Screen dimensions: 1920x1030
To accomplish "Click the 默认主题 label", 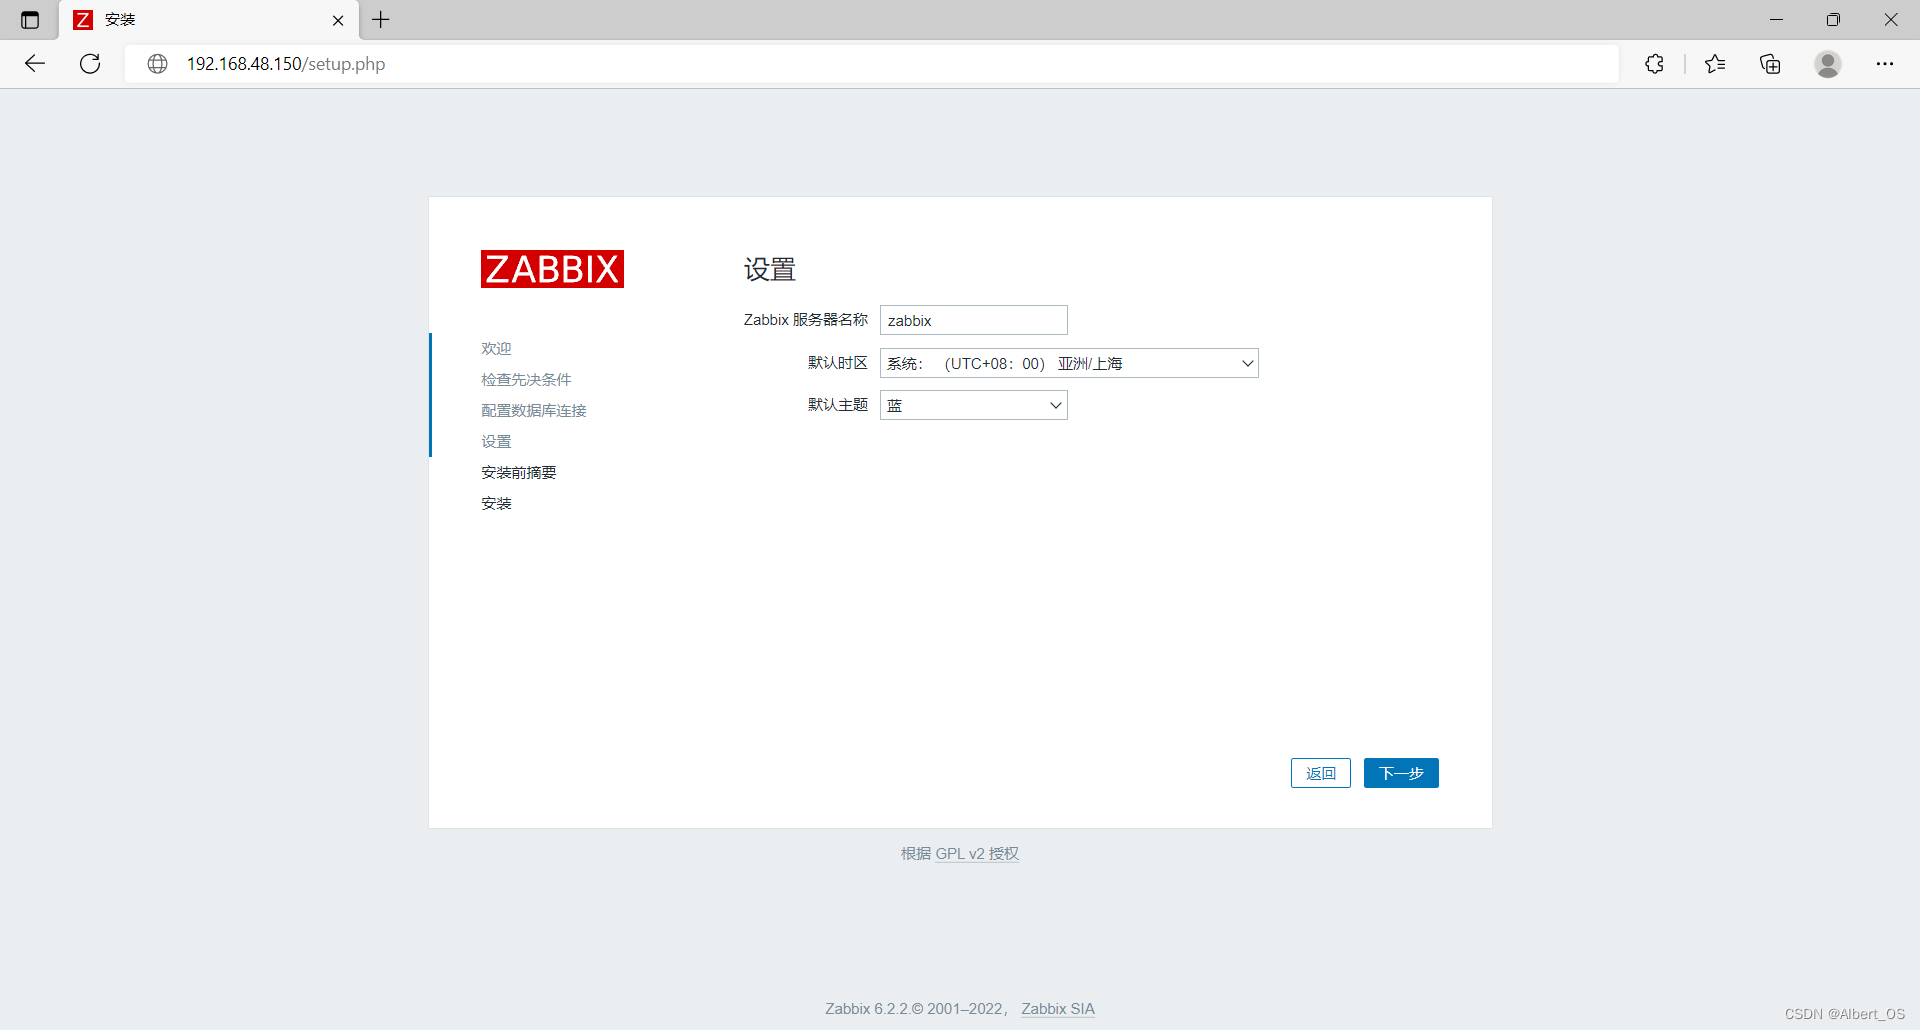I will pyautogui.click(x=838, y=405).
